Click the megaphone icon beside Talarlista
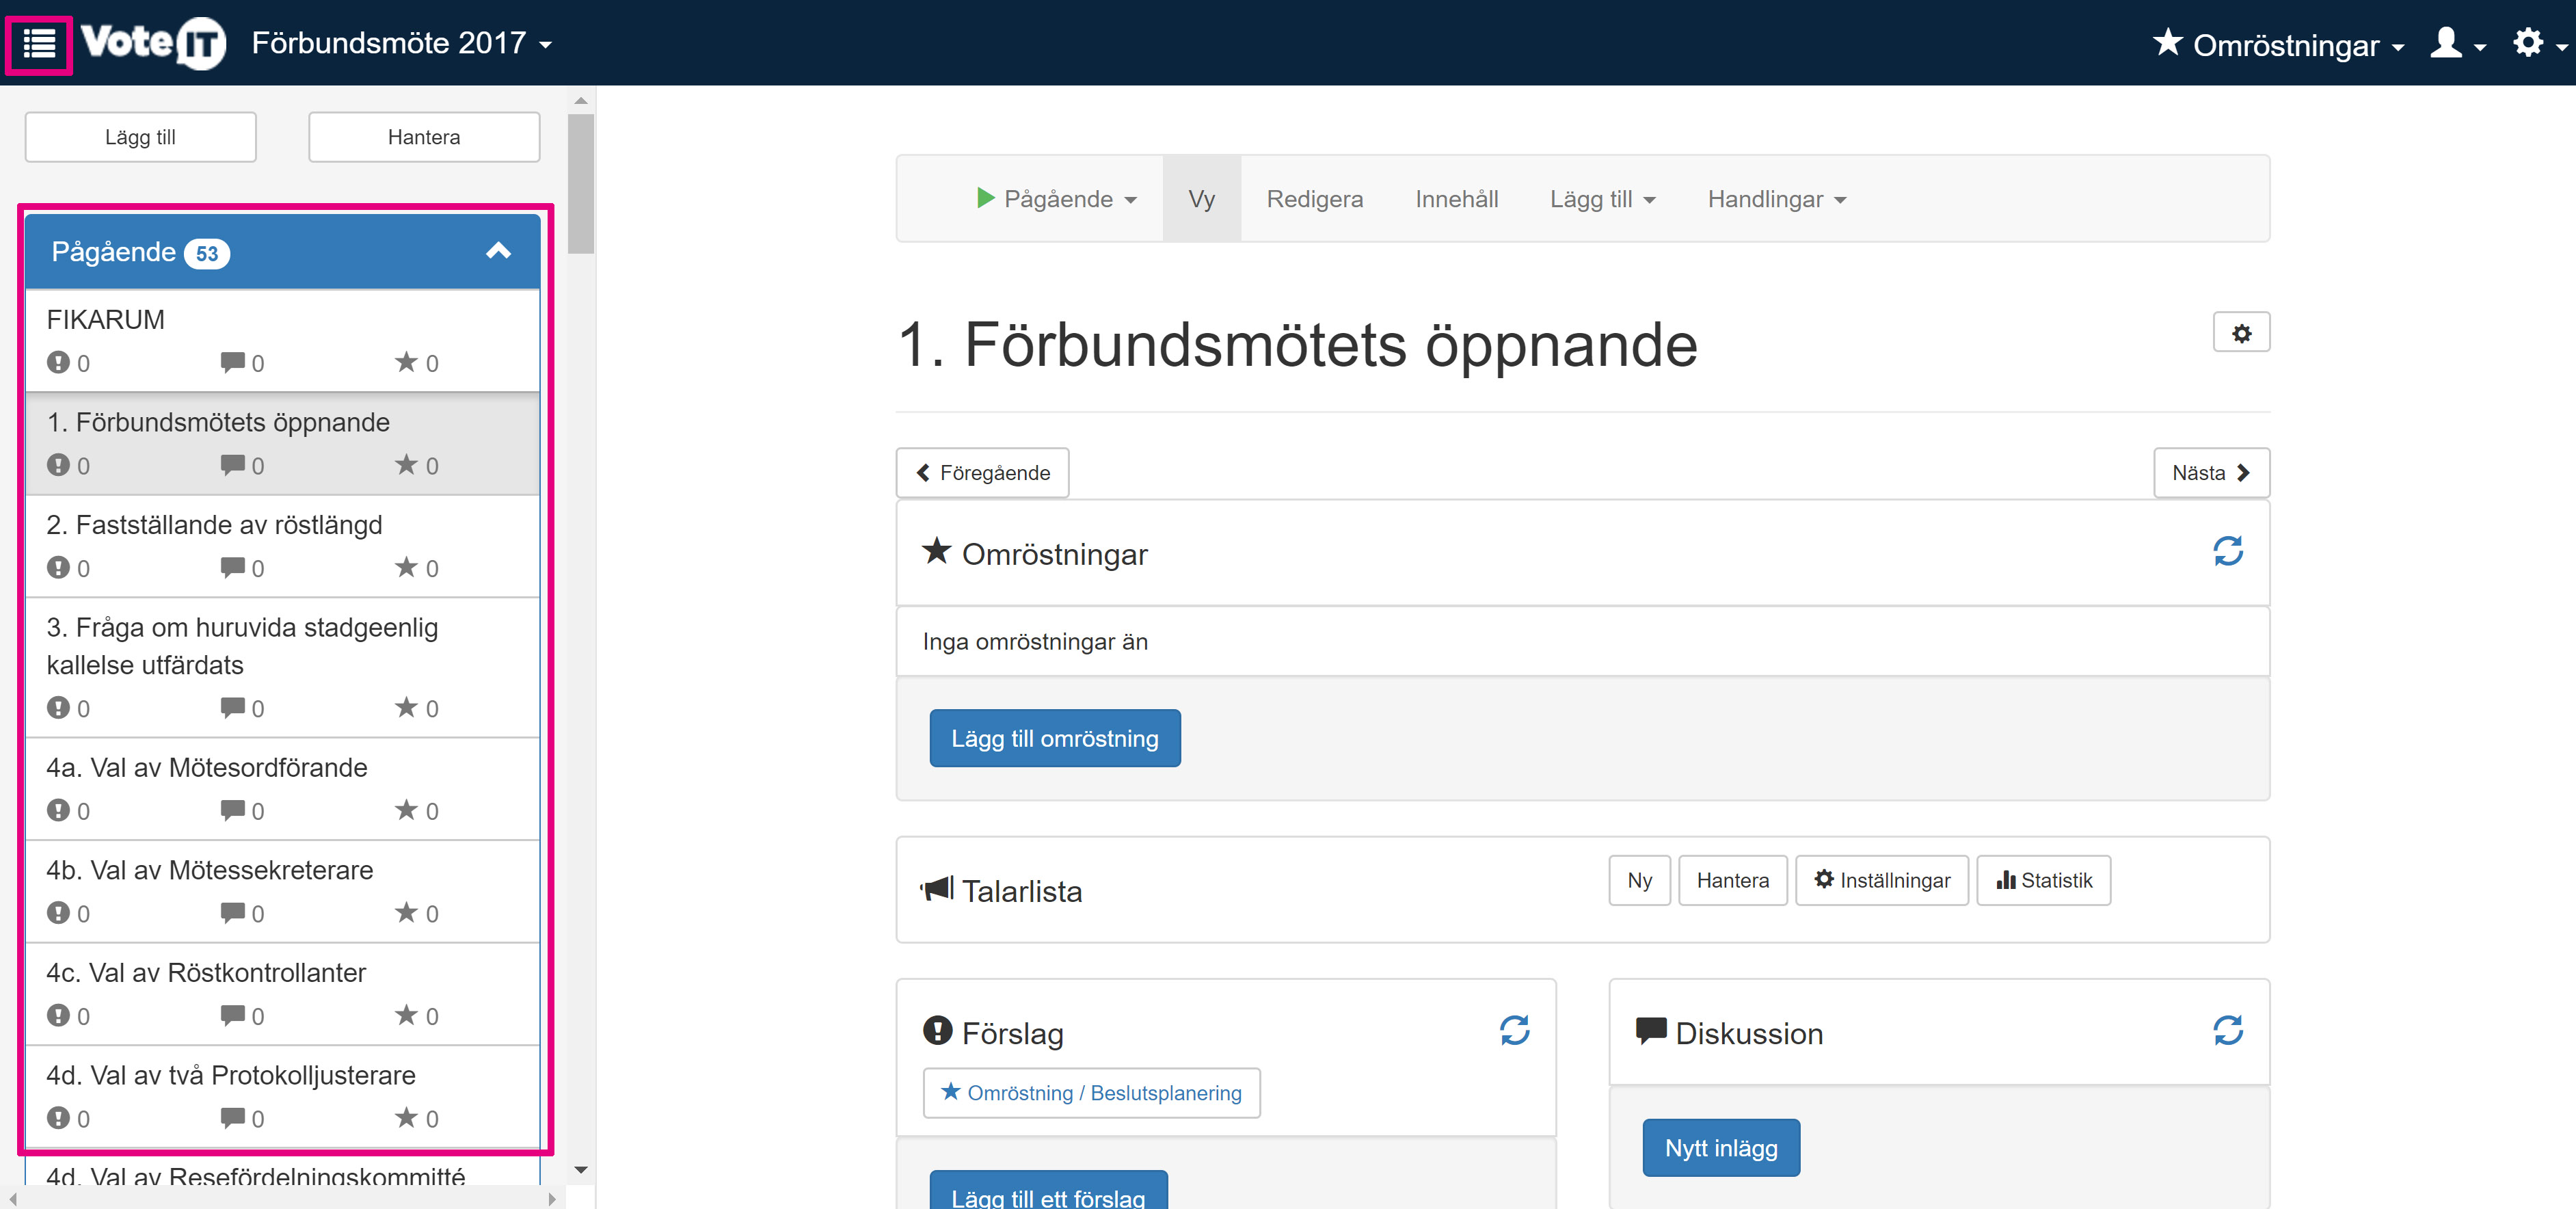 937,888
